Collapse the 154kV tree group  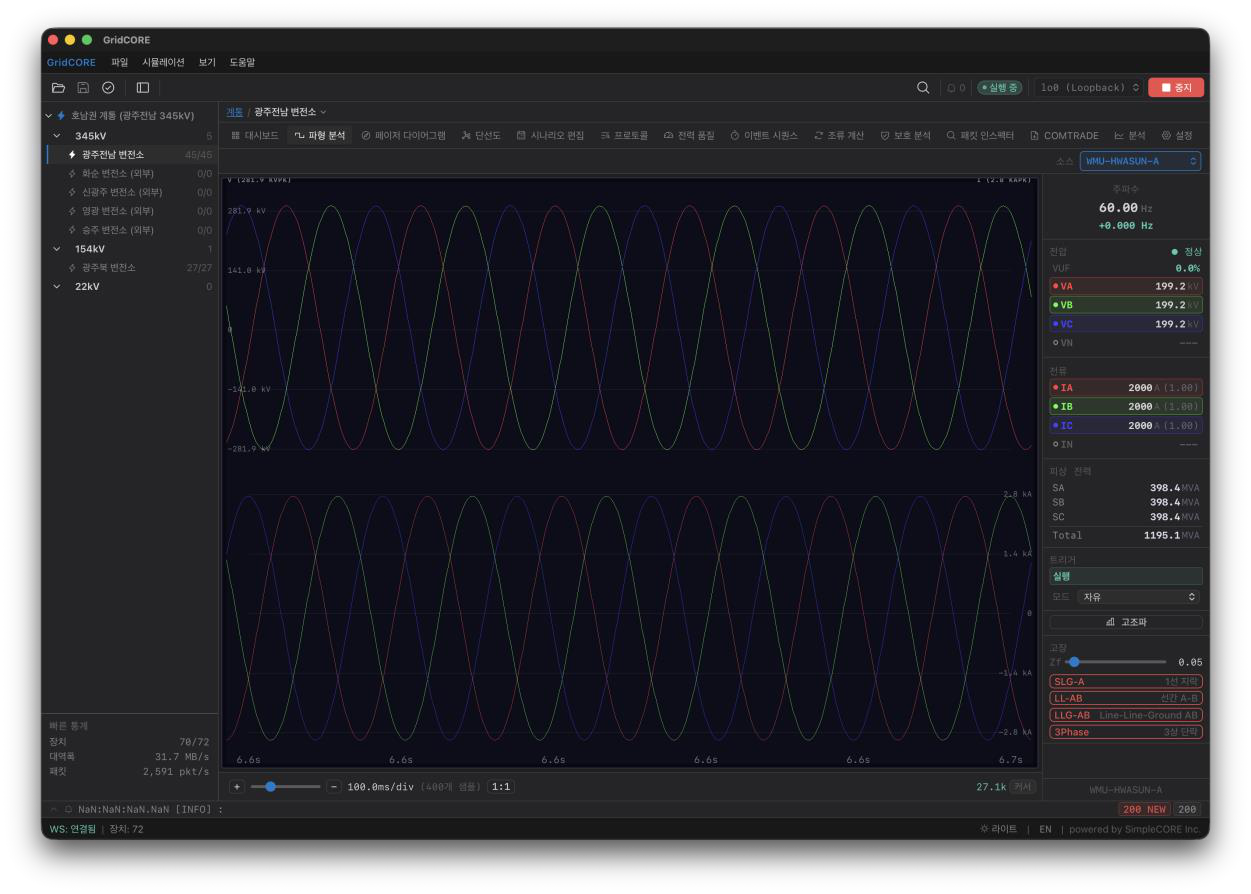click(x=57, y=249)
